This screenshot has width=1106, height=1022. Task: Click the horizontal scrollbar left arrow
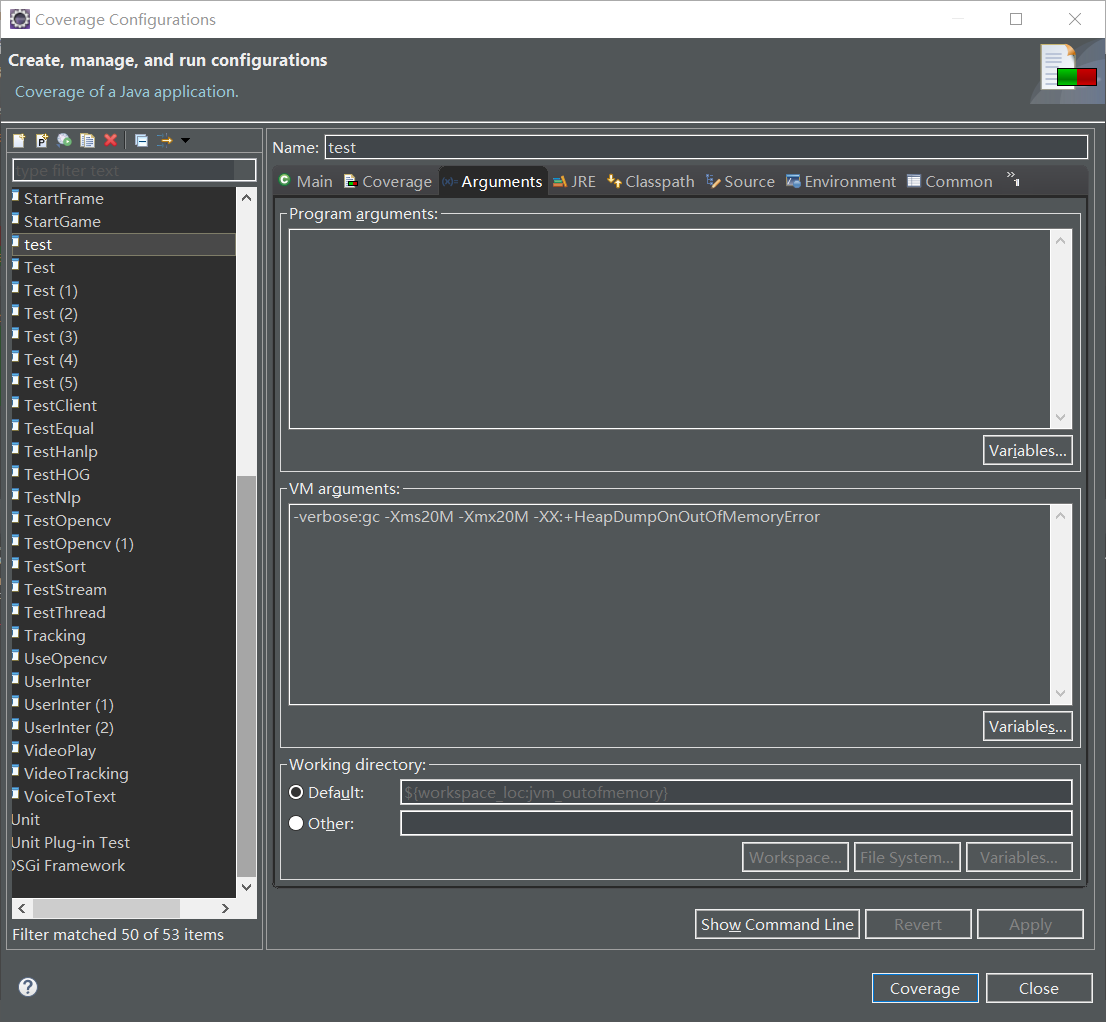coord(21,908)
